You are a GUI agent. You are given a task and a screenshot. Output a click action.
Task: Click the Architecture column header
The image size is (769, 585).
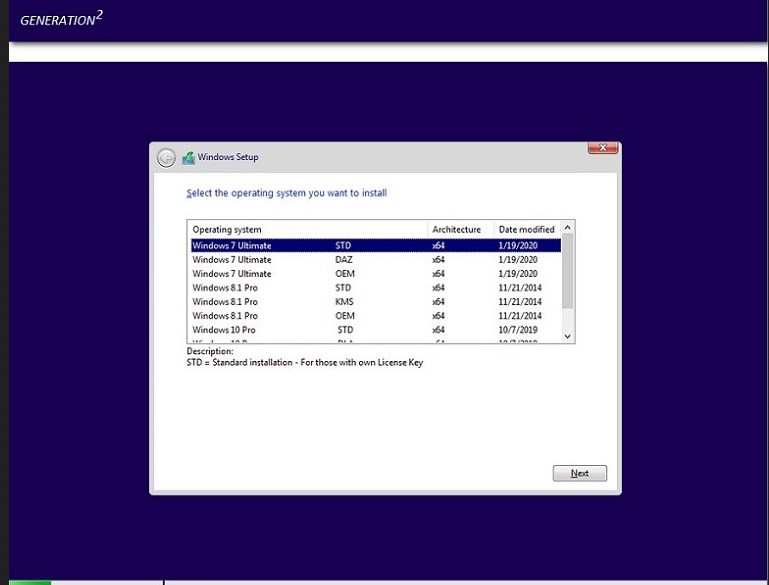461,229
